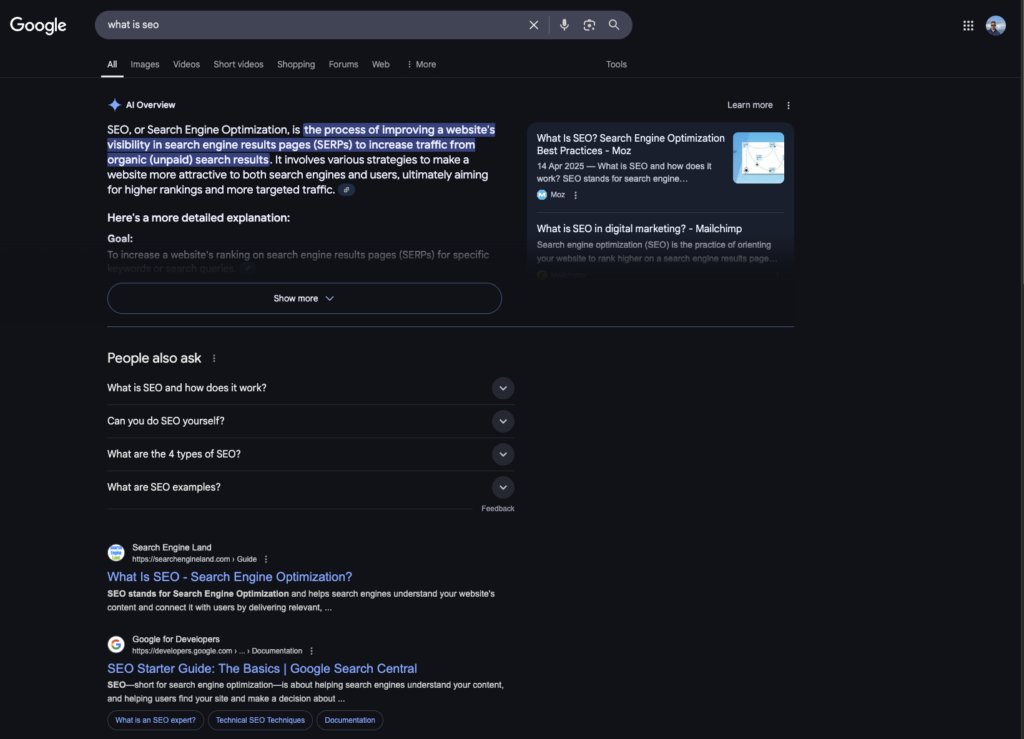1024x739 pixels.
Task: Open the Google account profile avatar
Action: coord(996,25)
